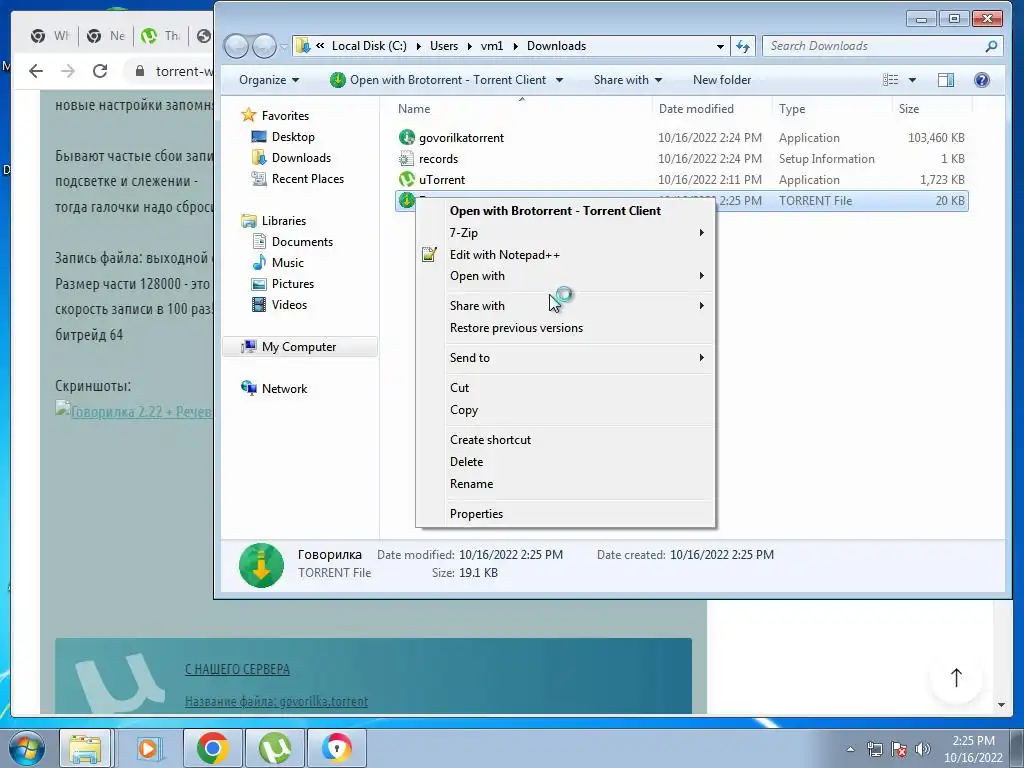Click the New folder button
This screenshot has height=768, width=1024.
pyautogui.click(x=722, y=80)
